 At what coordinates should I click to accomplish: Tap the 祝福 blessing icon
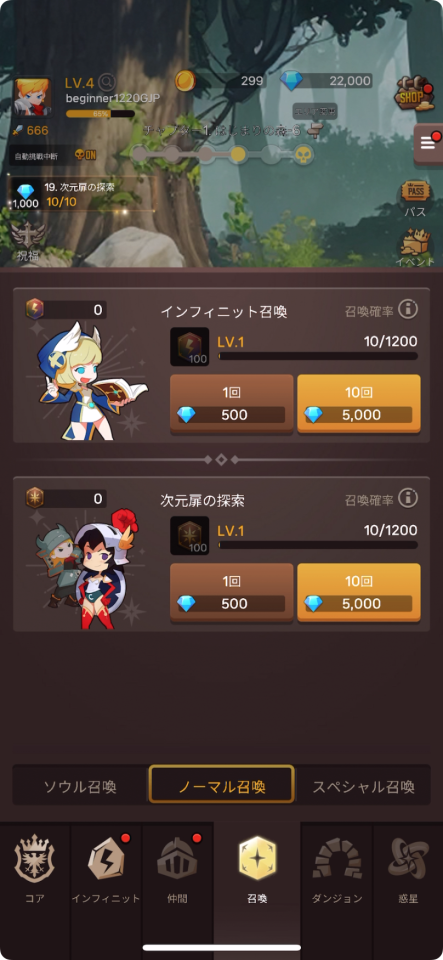coord(27,242)
